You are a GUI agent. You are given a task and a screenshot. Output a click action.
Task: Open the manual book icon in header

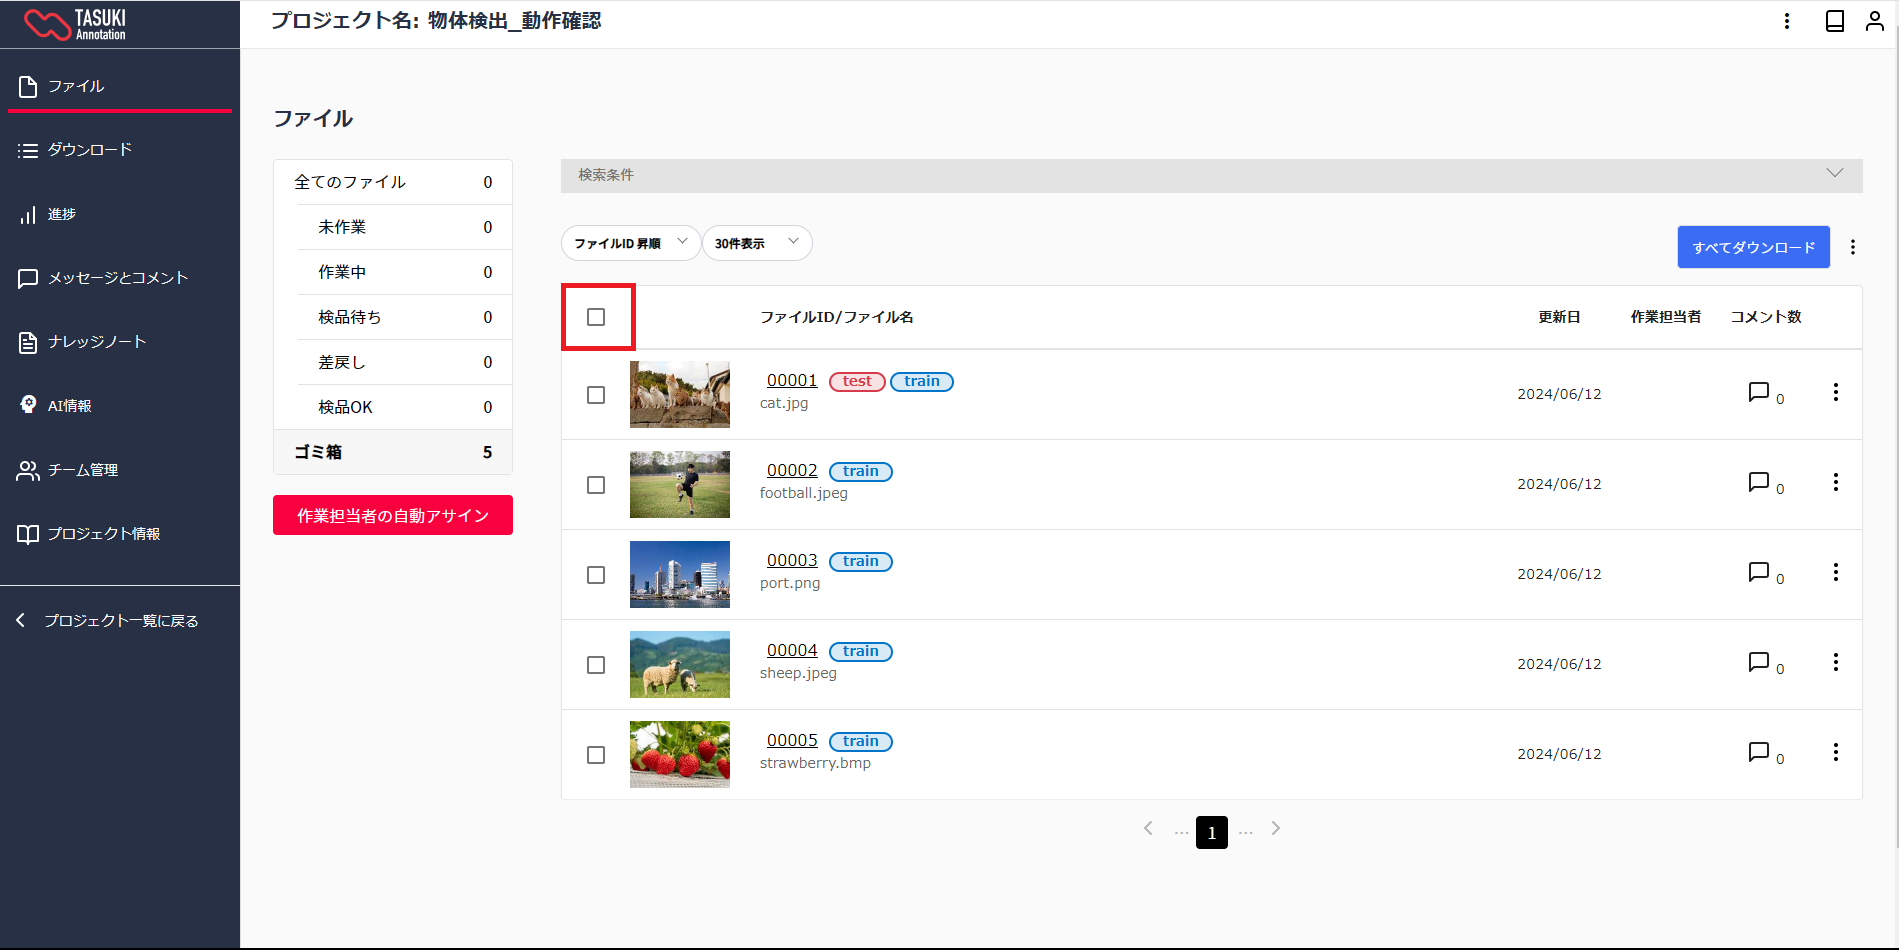pyautogui.click(x=1834, y=21)
